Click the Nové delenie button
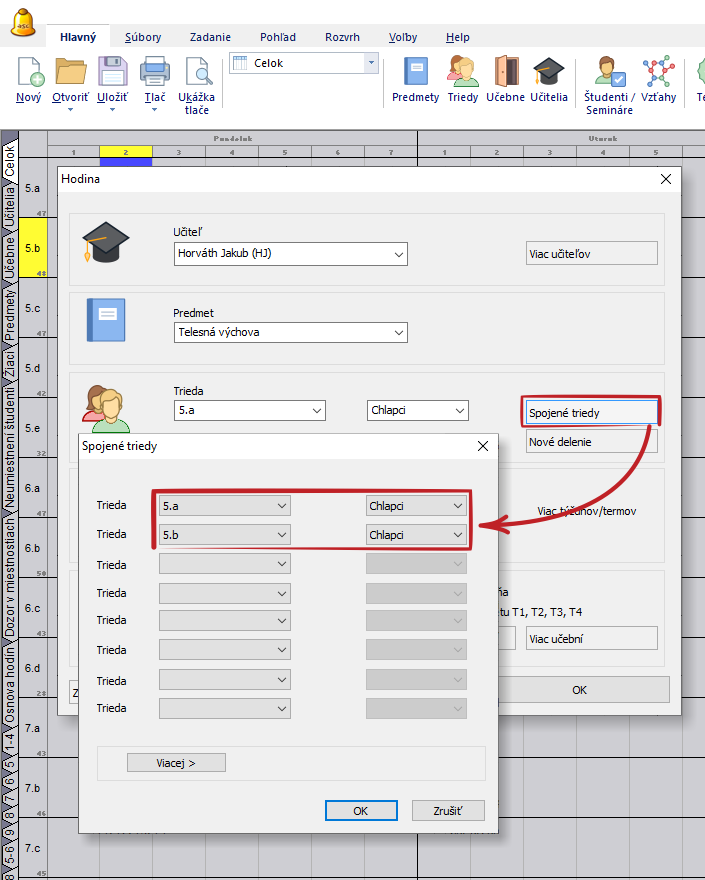 [592, 442]
